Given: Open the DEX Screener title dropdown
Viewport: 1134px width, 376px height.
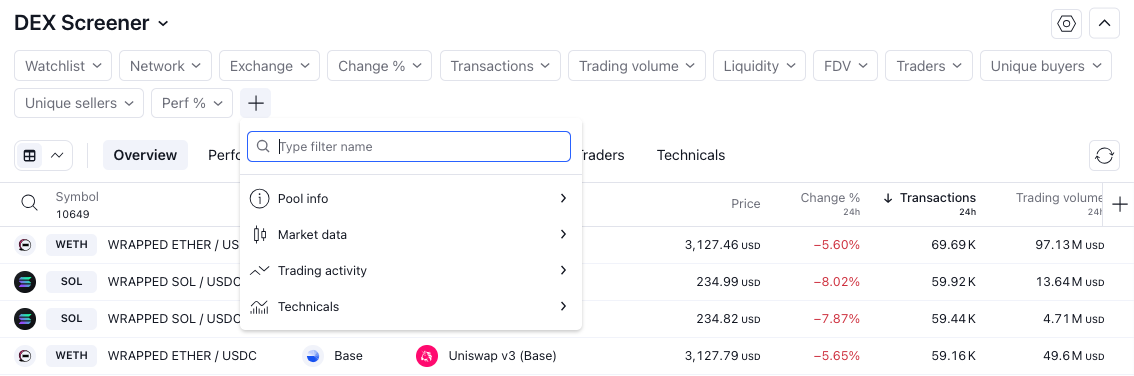Looking at the screenshot, I should (91, 23).
